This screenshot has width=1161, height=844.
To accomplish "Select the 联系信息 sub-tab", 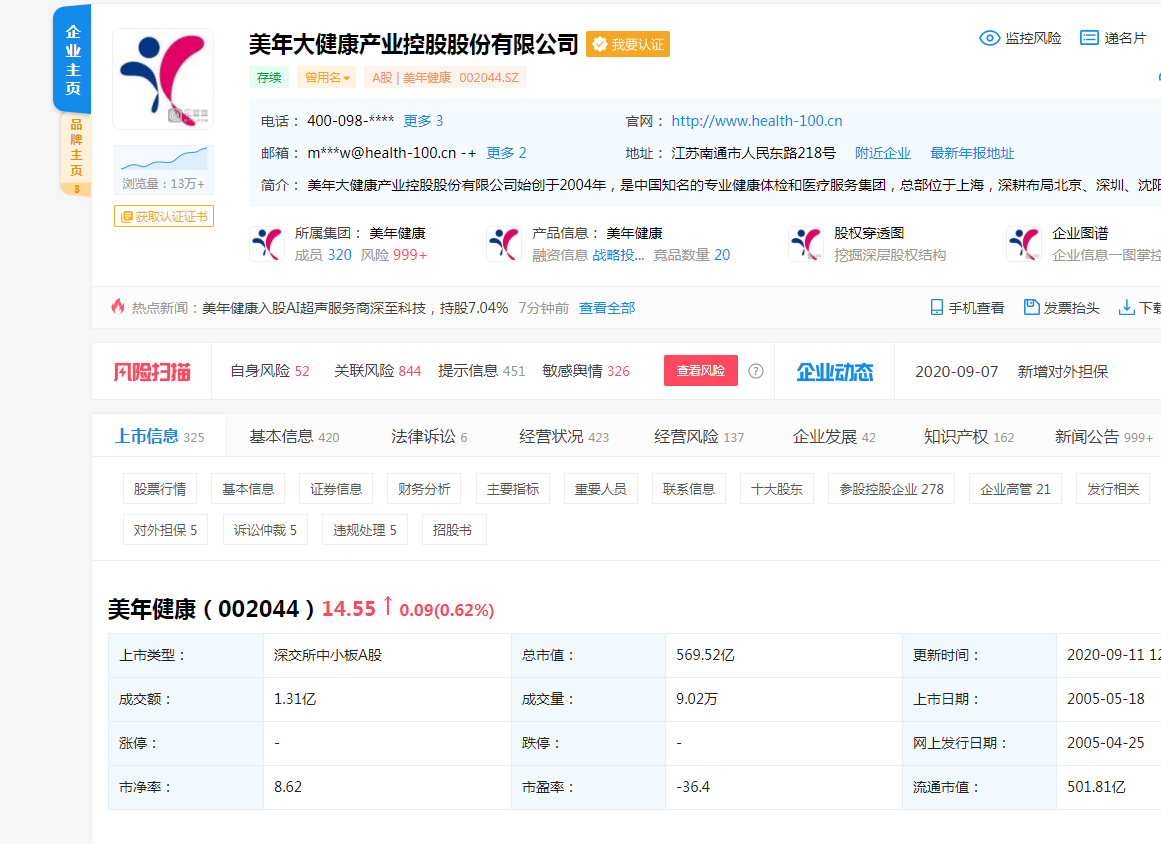I will click(689, 489).
